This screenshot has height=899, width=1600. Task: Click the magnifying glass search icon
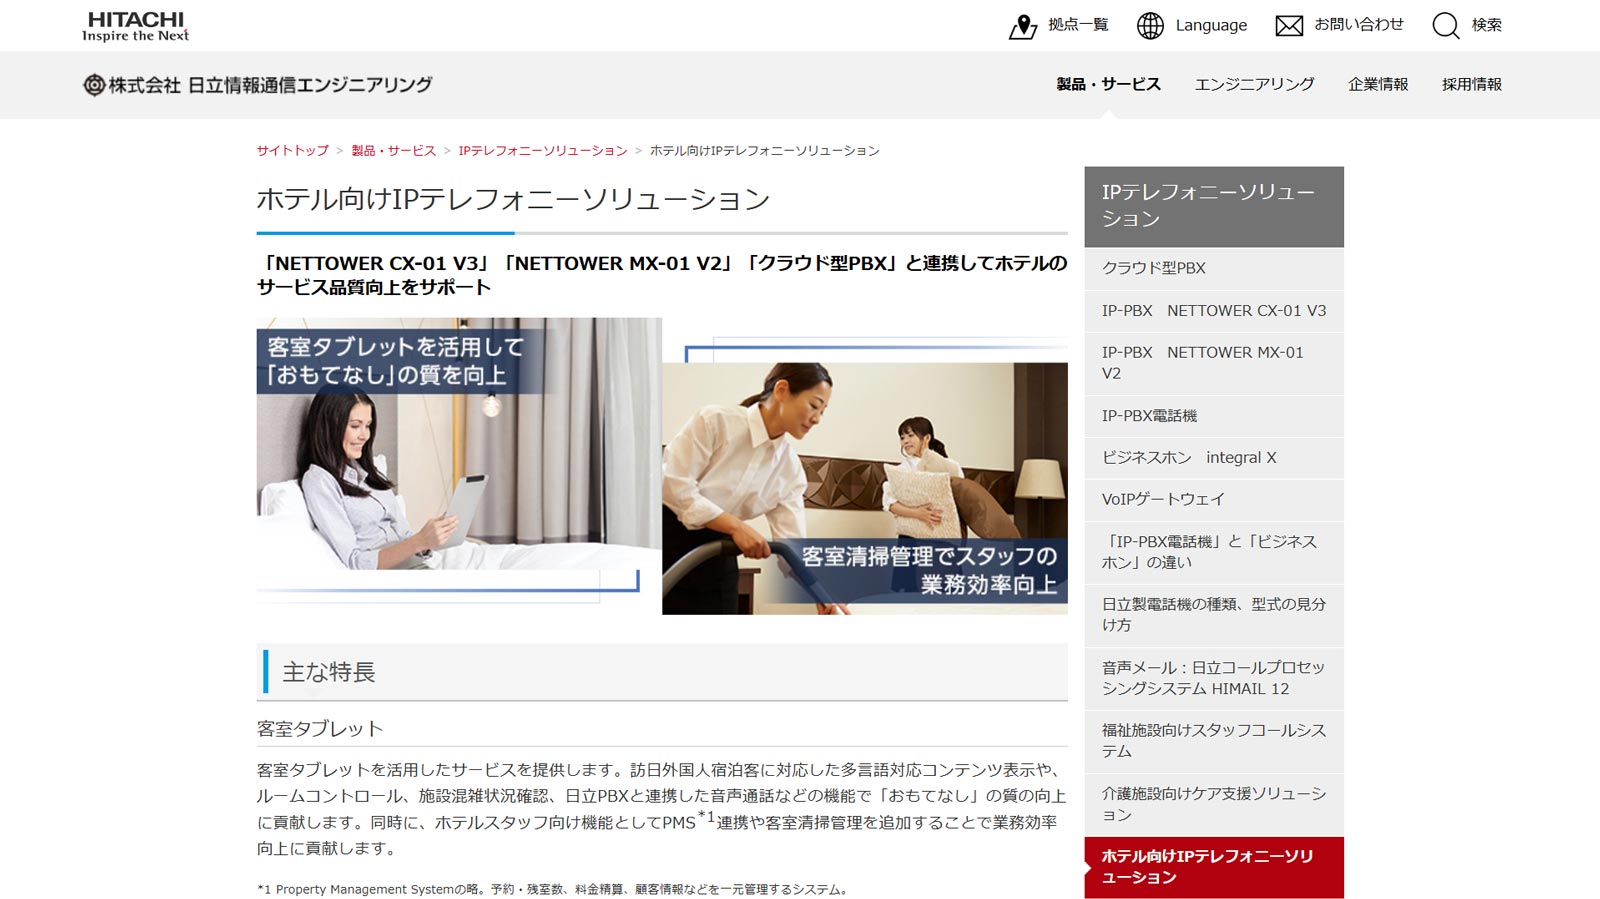1445,25
